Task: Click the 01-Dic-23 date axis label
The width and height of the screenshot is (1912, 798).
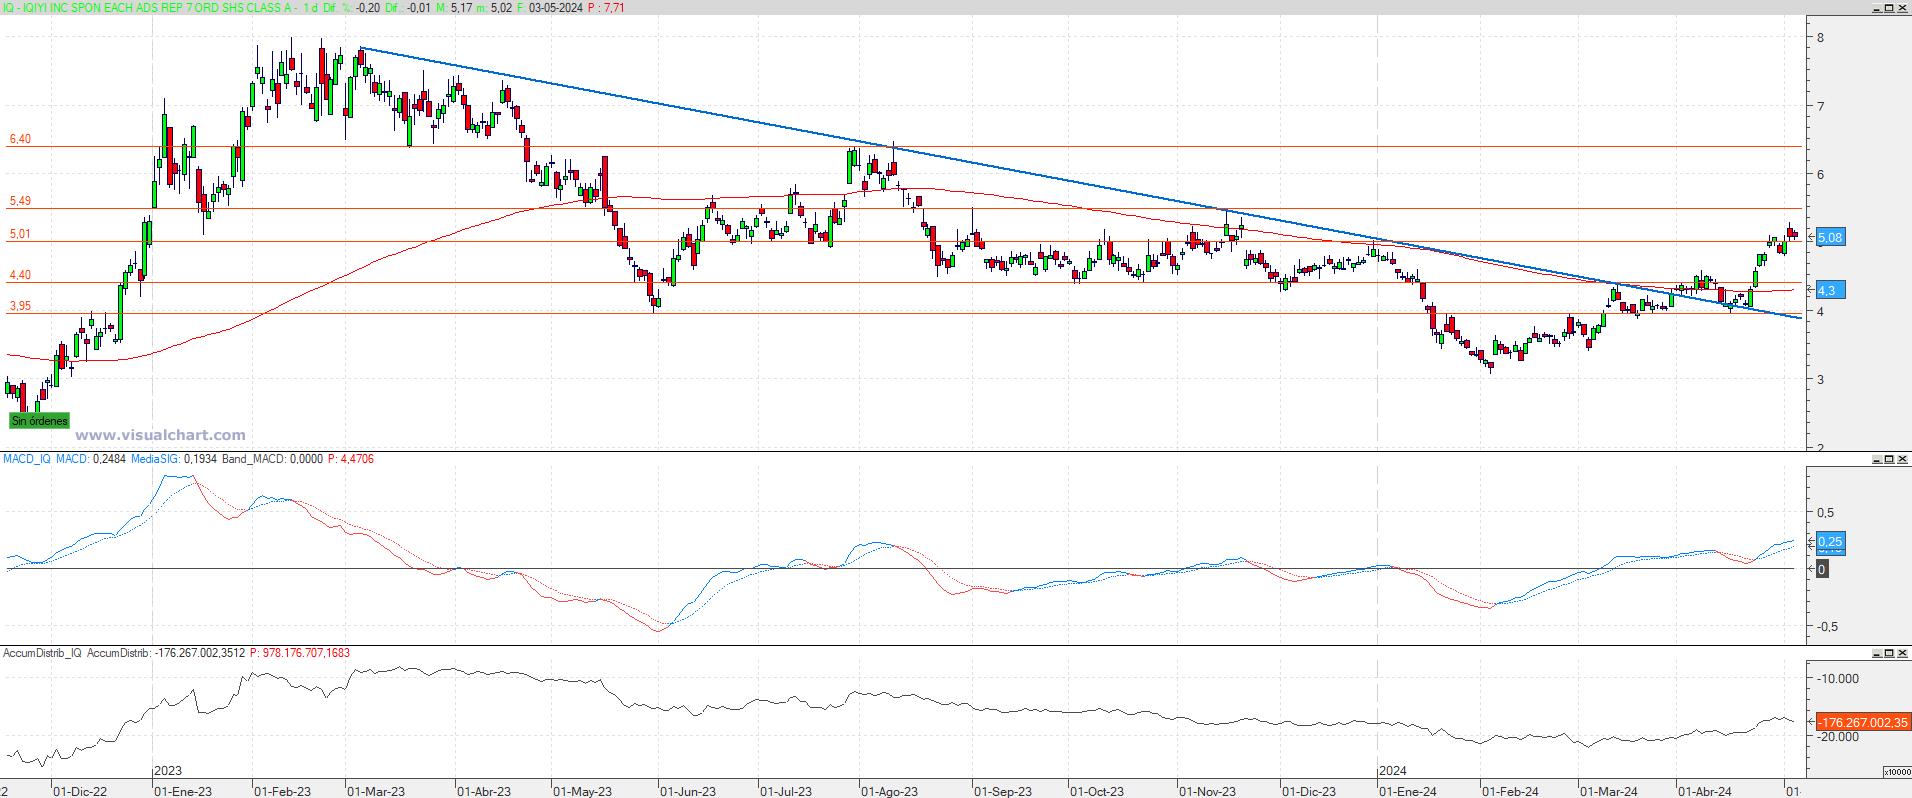Action: tap(1309, 791)
